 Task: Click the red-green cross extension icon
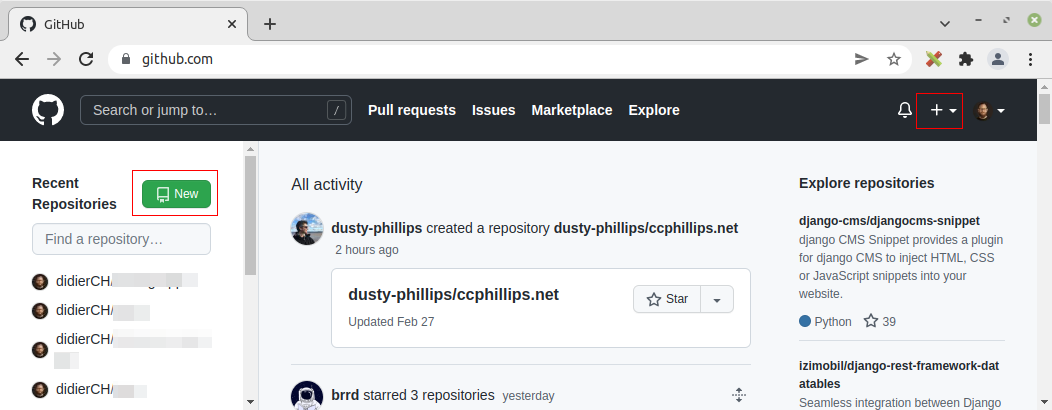933,59
